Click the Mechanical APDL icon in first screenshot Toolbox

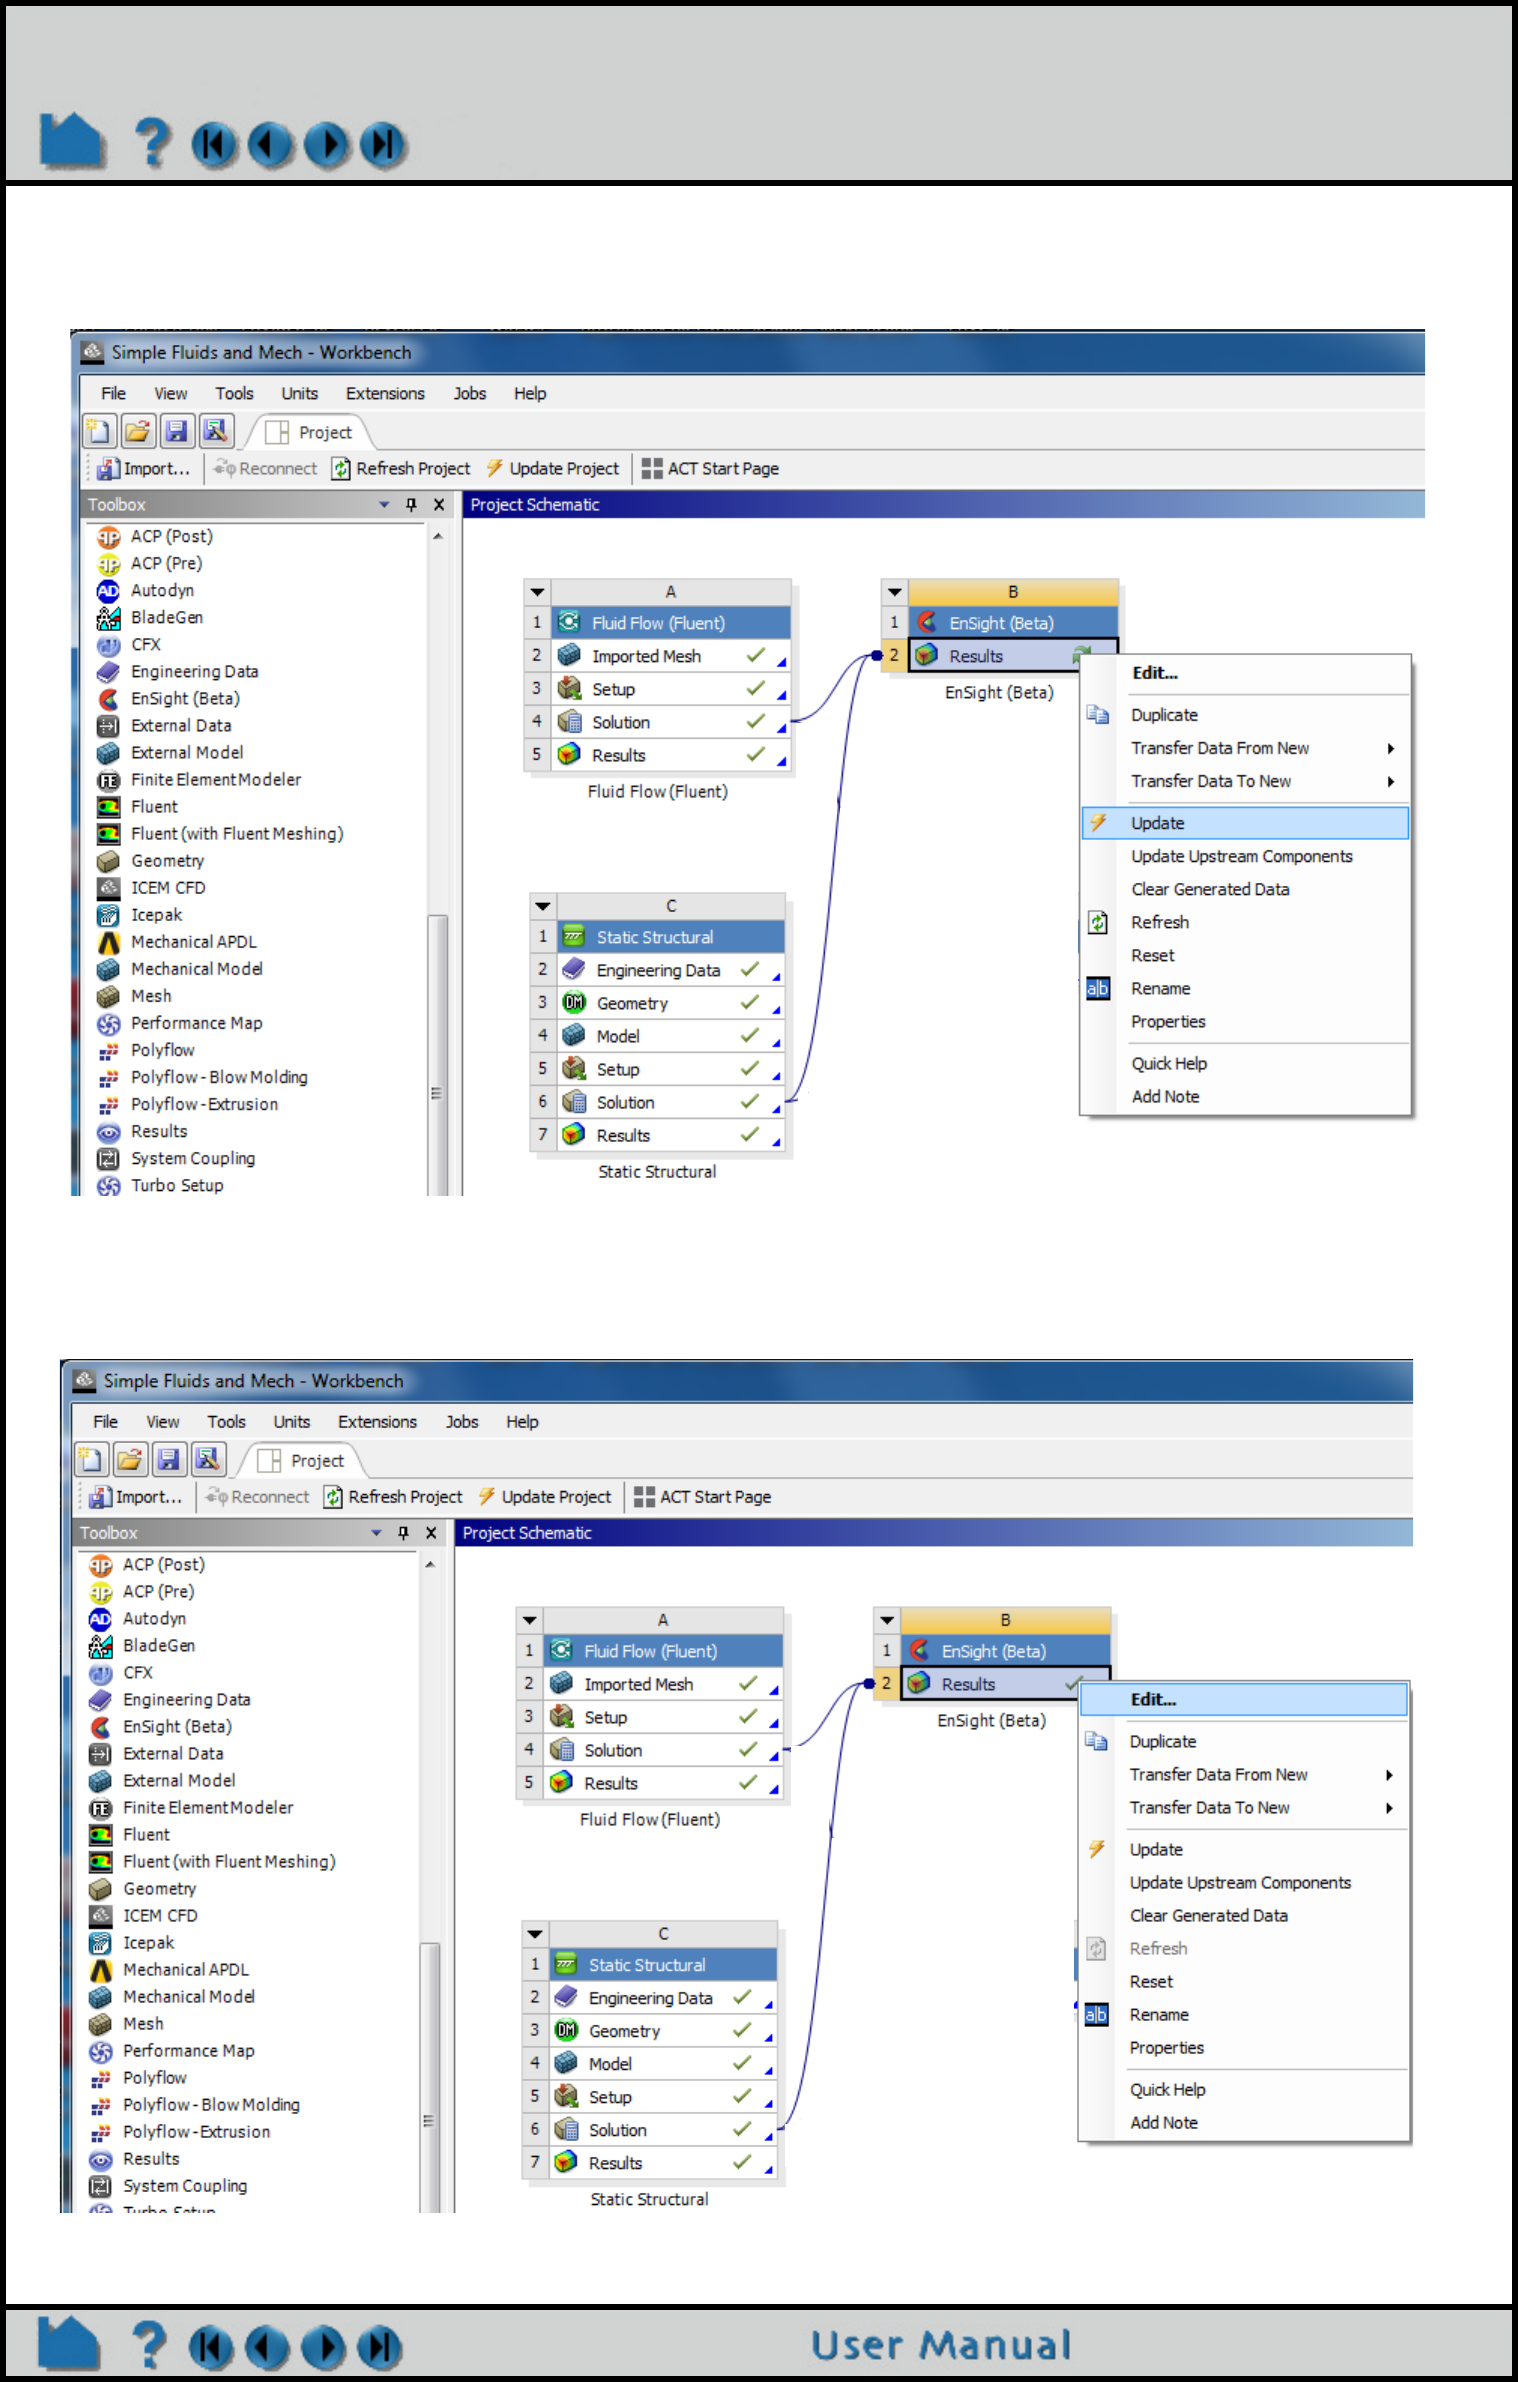[x=108, y=942]
